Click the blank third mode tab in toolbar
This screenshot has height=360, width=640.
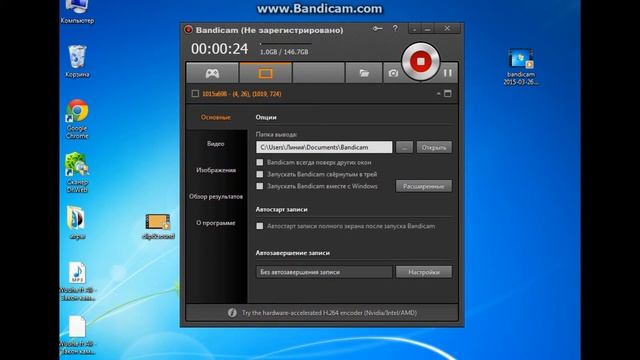click(x=318, y=73)
